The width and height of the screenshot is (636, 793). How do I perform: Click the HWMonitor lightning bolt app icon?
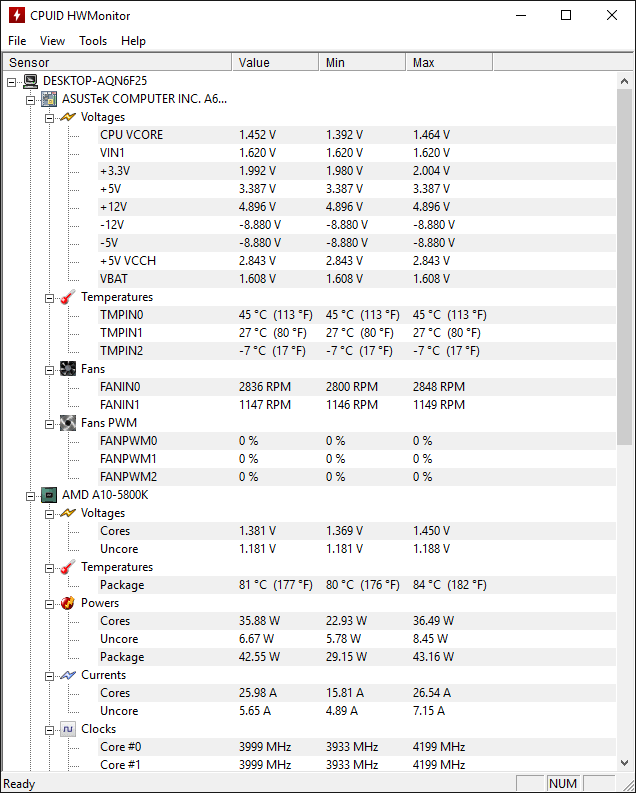point(17,15)
